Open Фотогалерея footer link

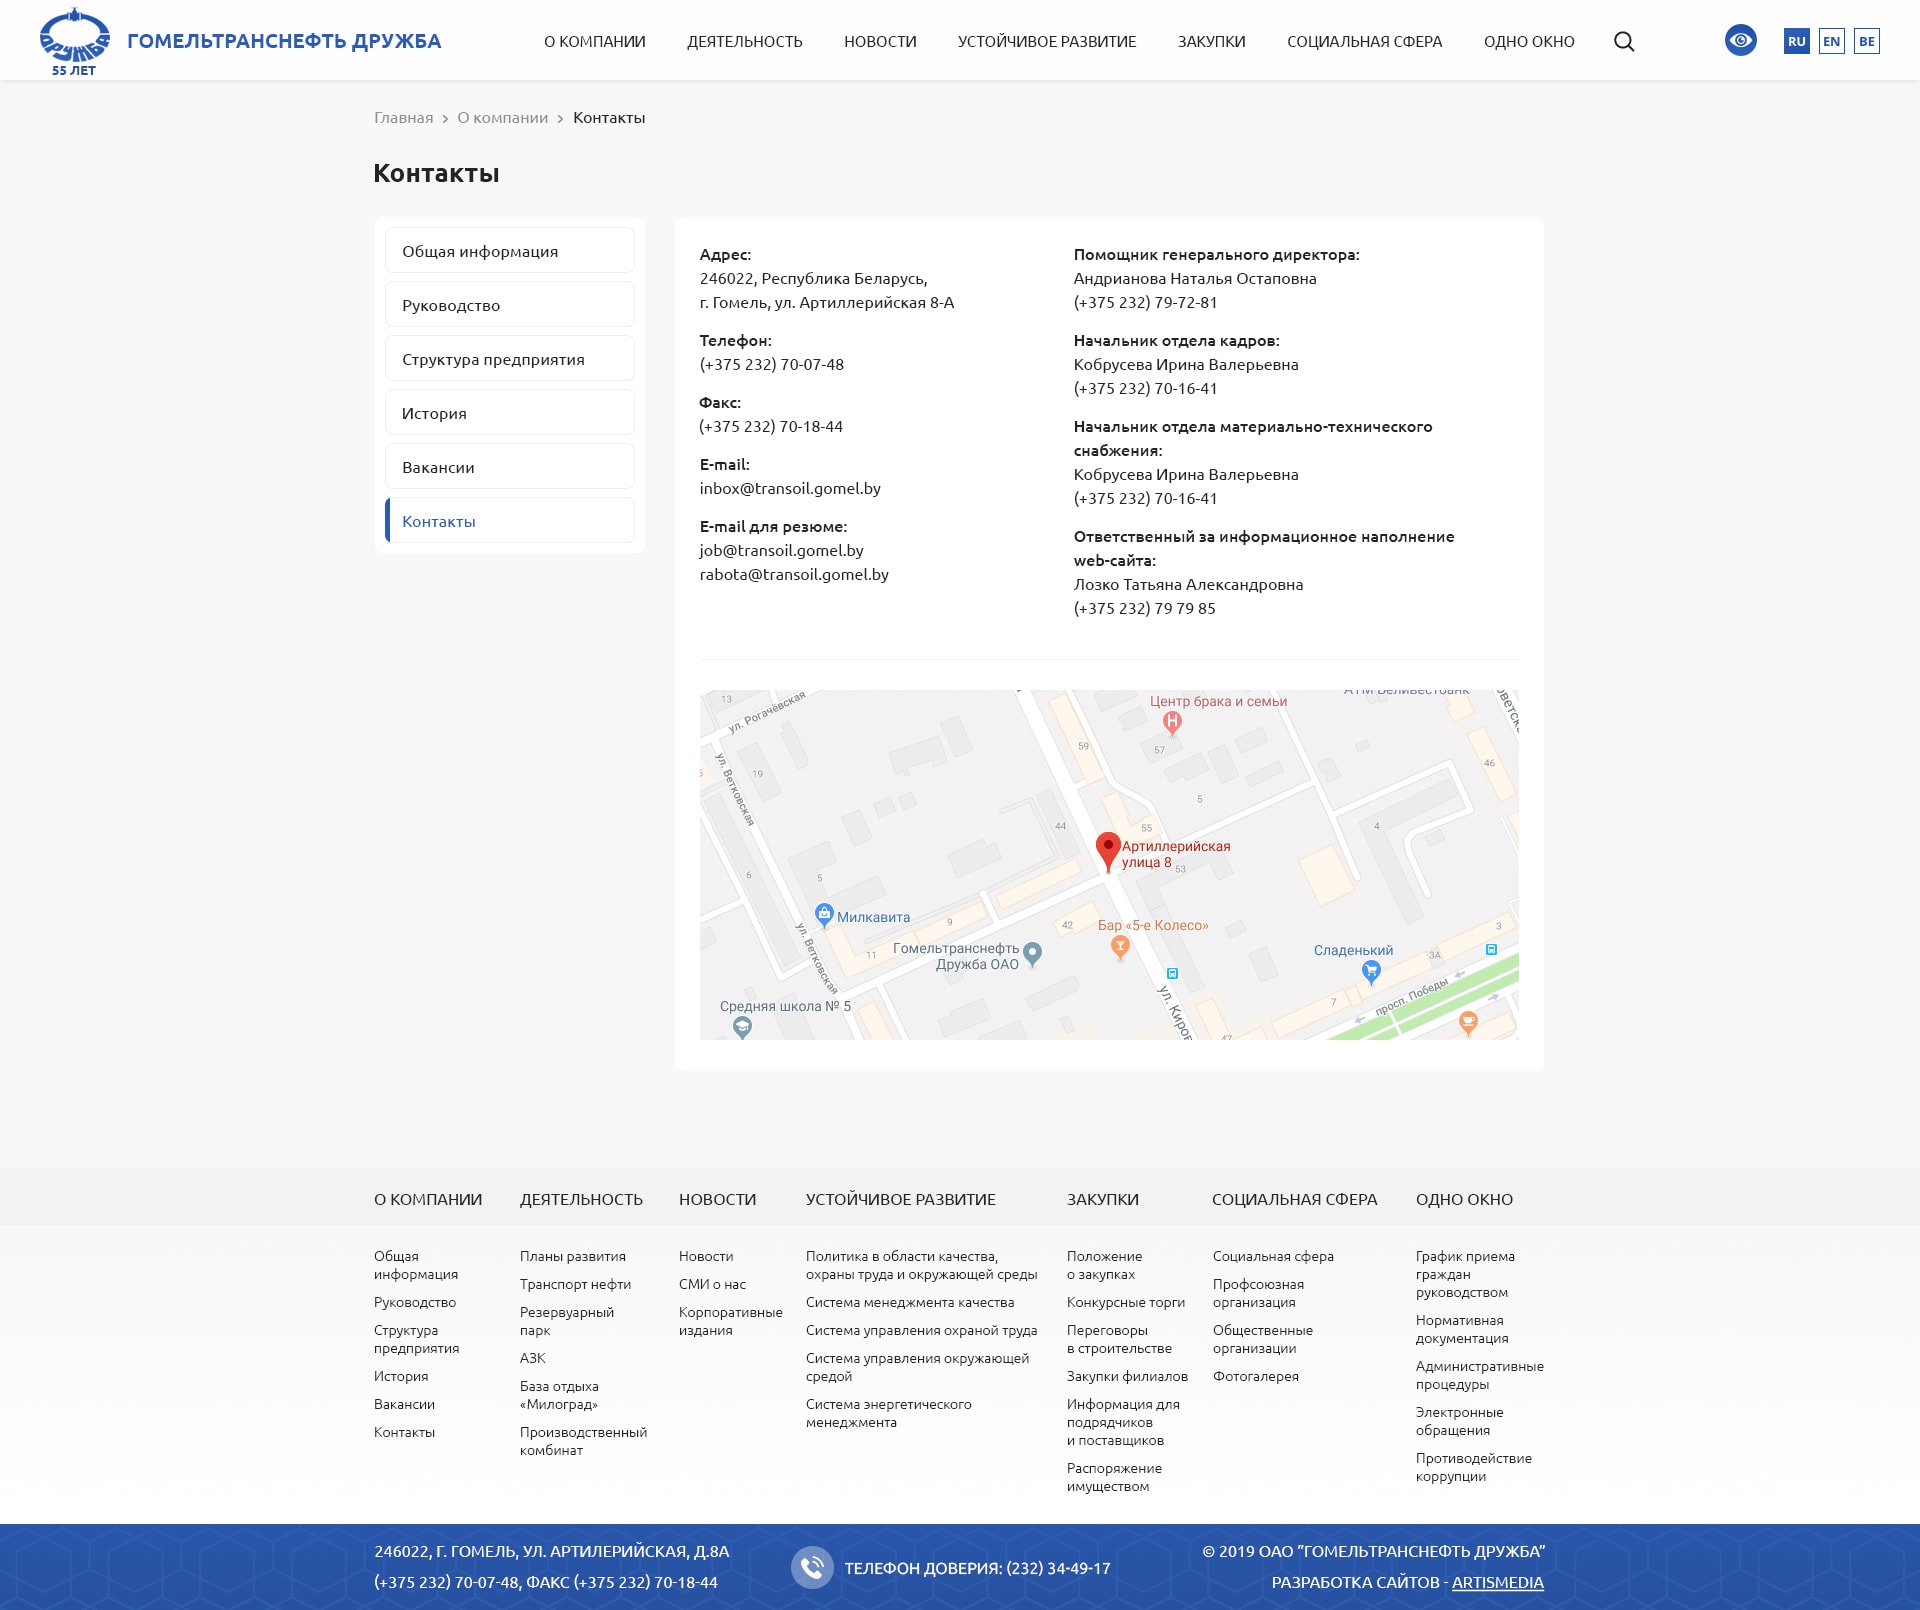click(x=1255, y=1376)
